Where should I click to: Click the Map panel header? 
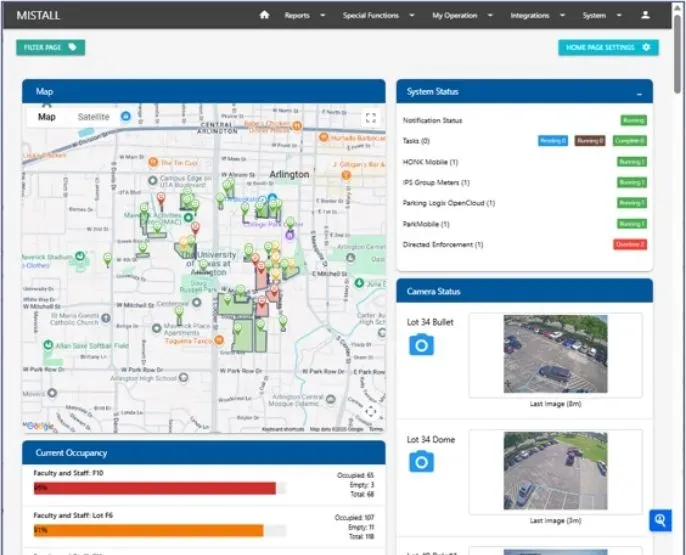click(204, 91)
